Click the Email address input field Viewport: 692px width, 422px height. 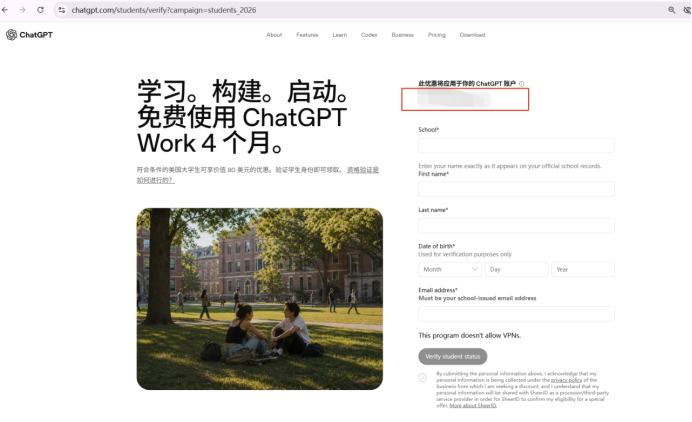516,314
